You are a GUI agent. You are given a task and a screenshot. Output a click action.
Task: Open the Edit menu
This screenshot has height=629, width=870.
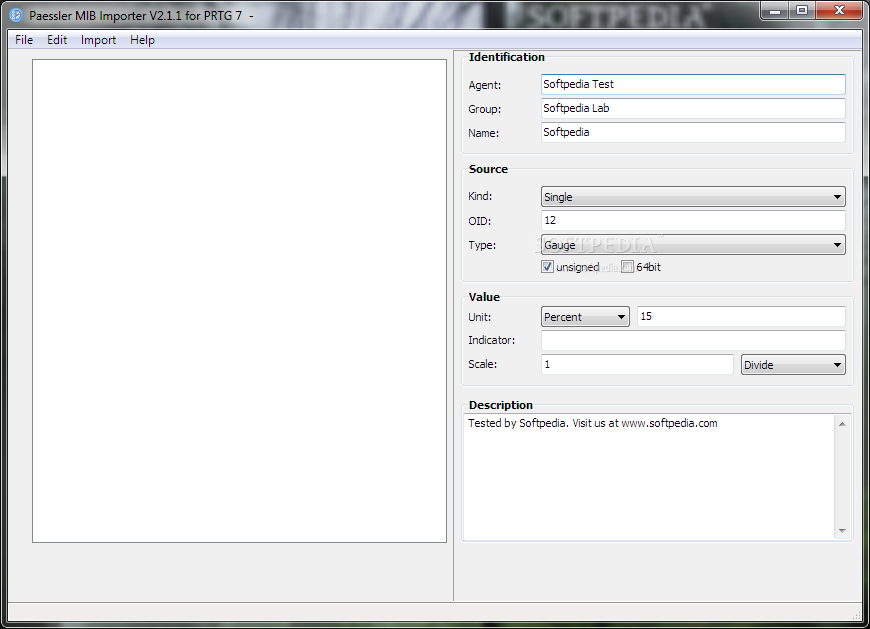pos(57,40)
